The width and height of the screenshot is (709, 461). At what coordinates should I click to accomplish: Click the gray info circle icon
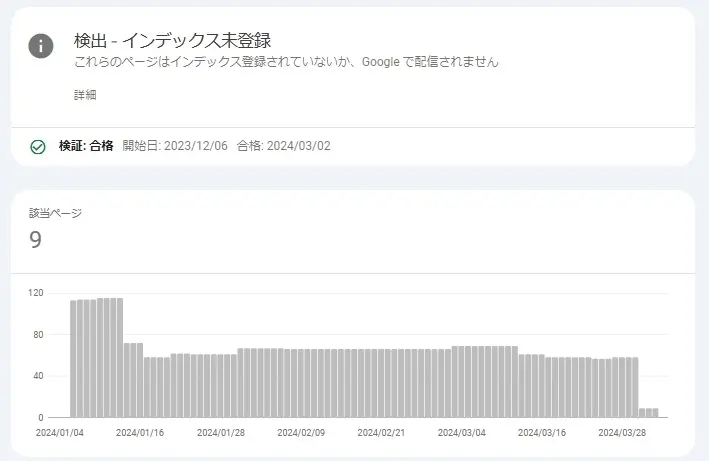click(41, 46)
